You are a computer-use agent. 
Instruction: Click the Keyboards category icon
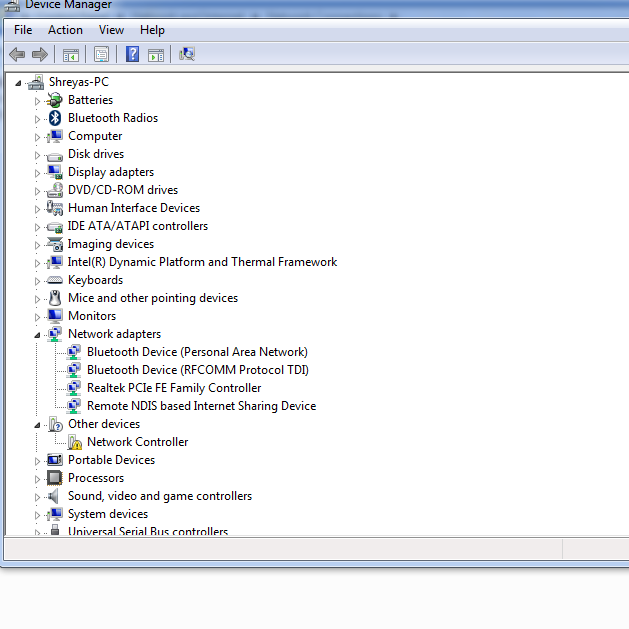[x=55, y=280]
